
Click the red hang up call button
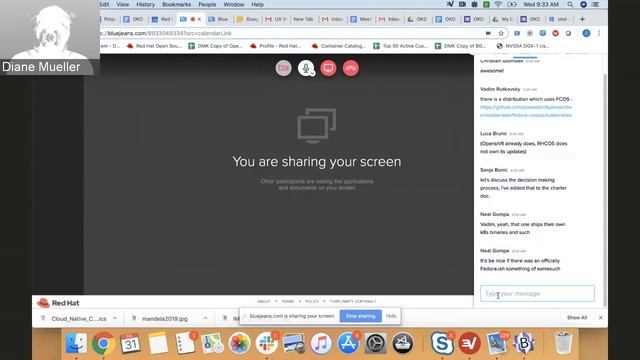pos(351,68)
